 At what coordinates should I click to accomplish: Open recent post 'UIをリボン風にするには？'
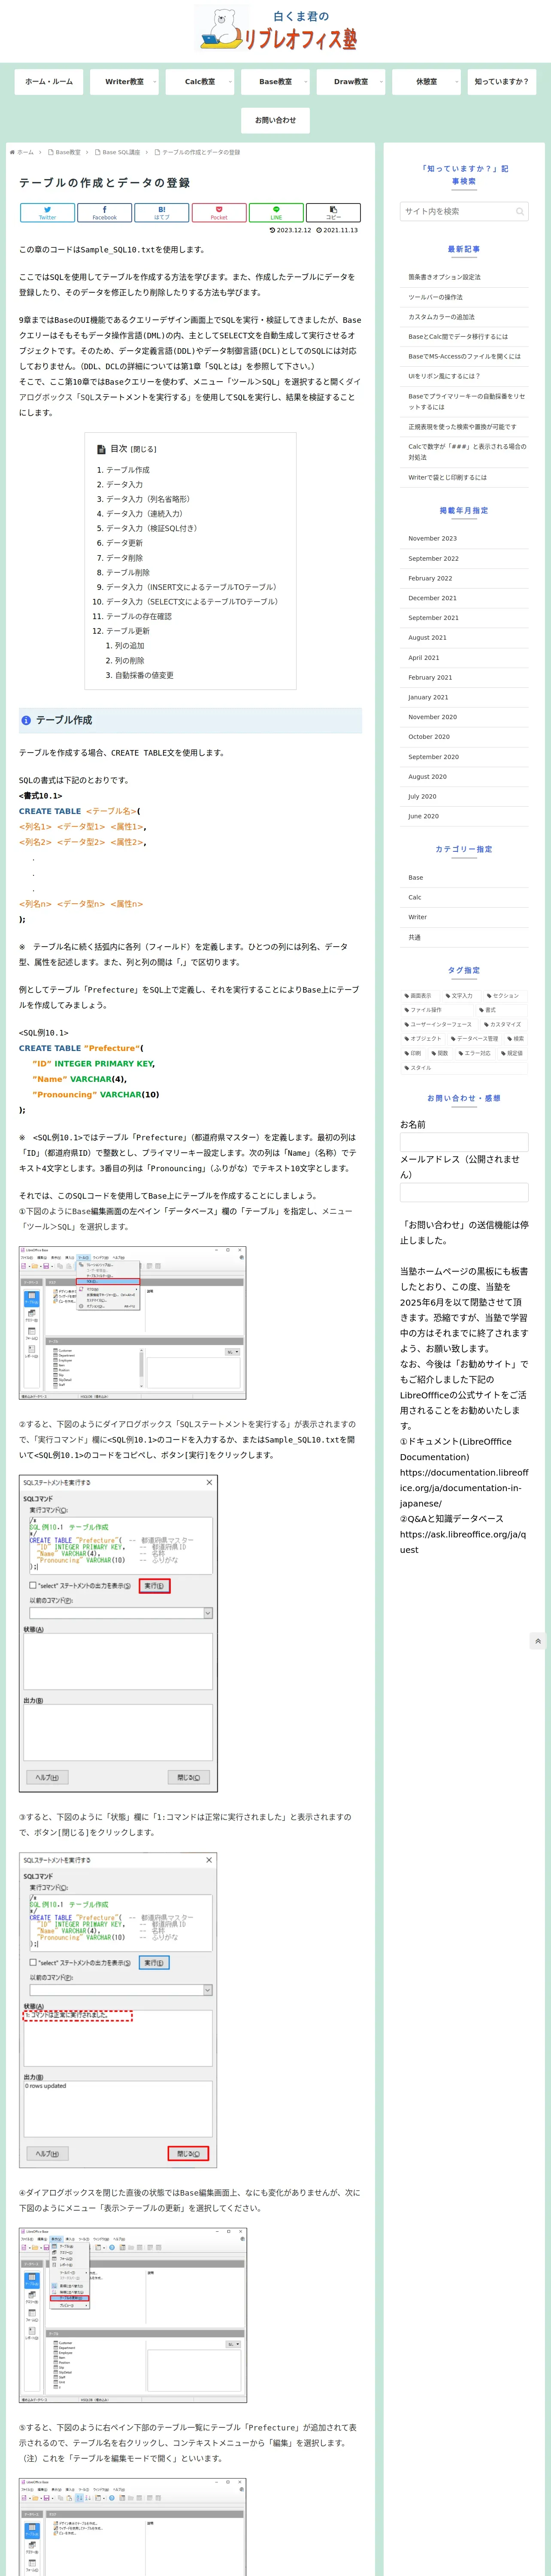coord(464,376)
